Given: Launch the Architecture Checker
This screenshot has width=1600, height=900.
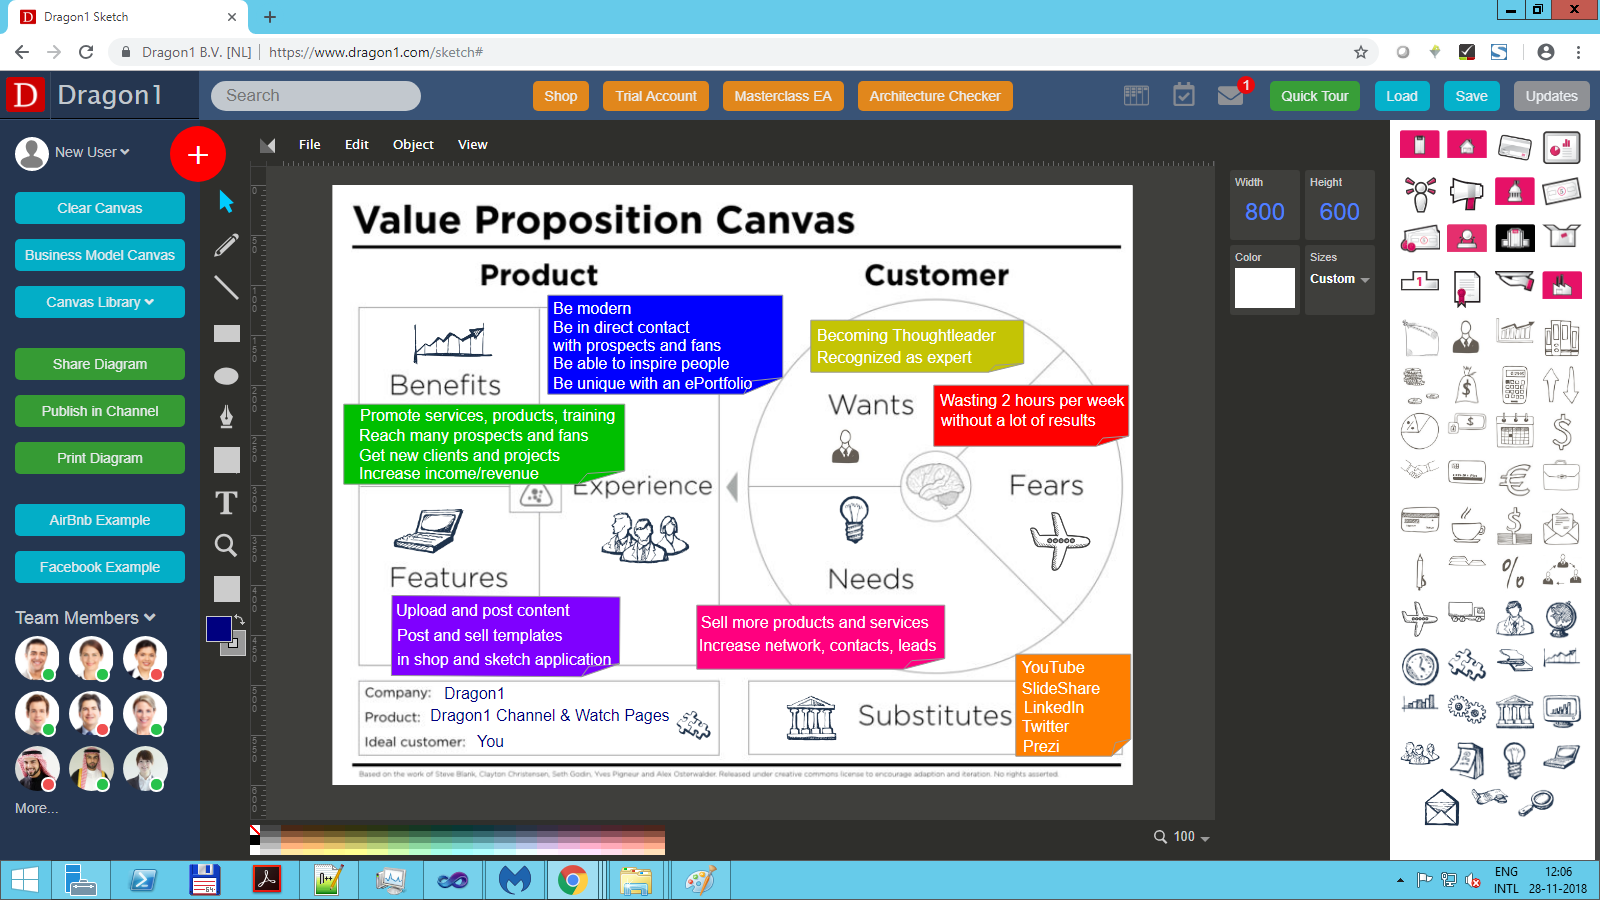Looking at the screenshot, I should pos(935,96).
